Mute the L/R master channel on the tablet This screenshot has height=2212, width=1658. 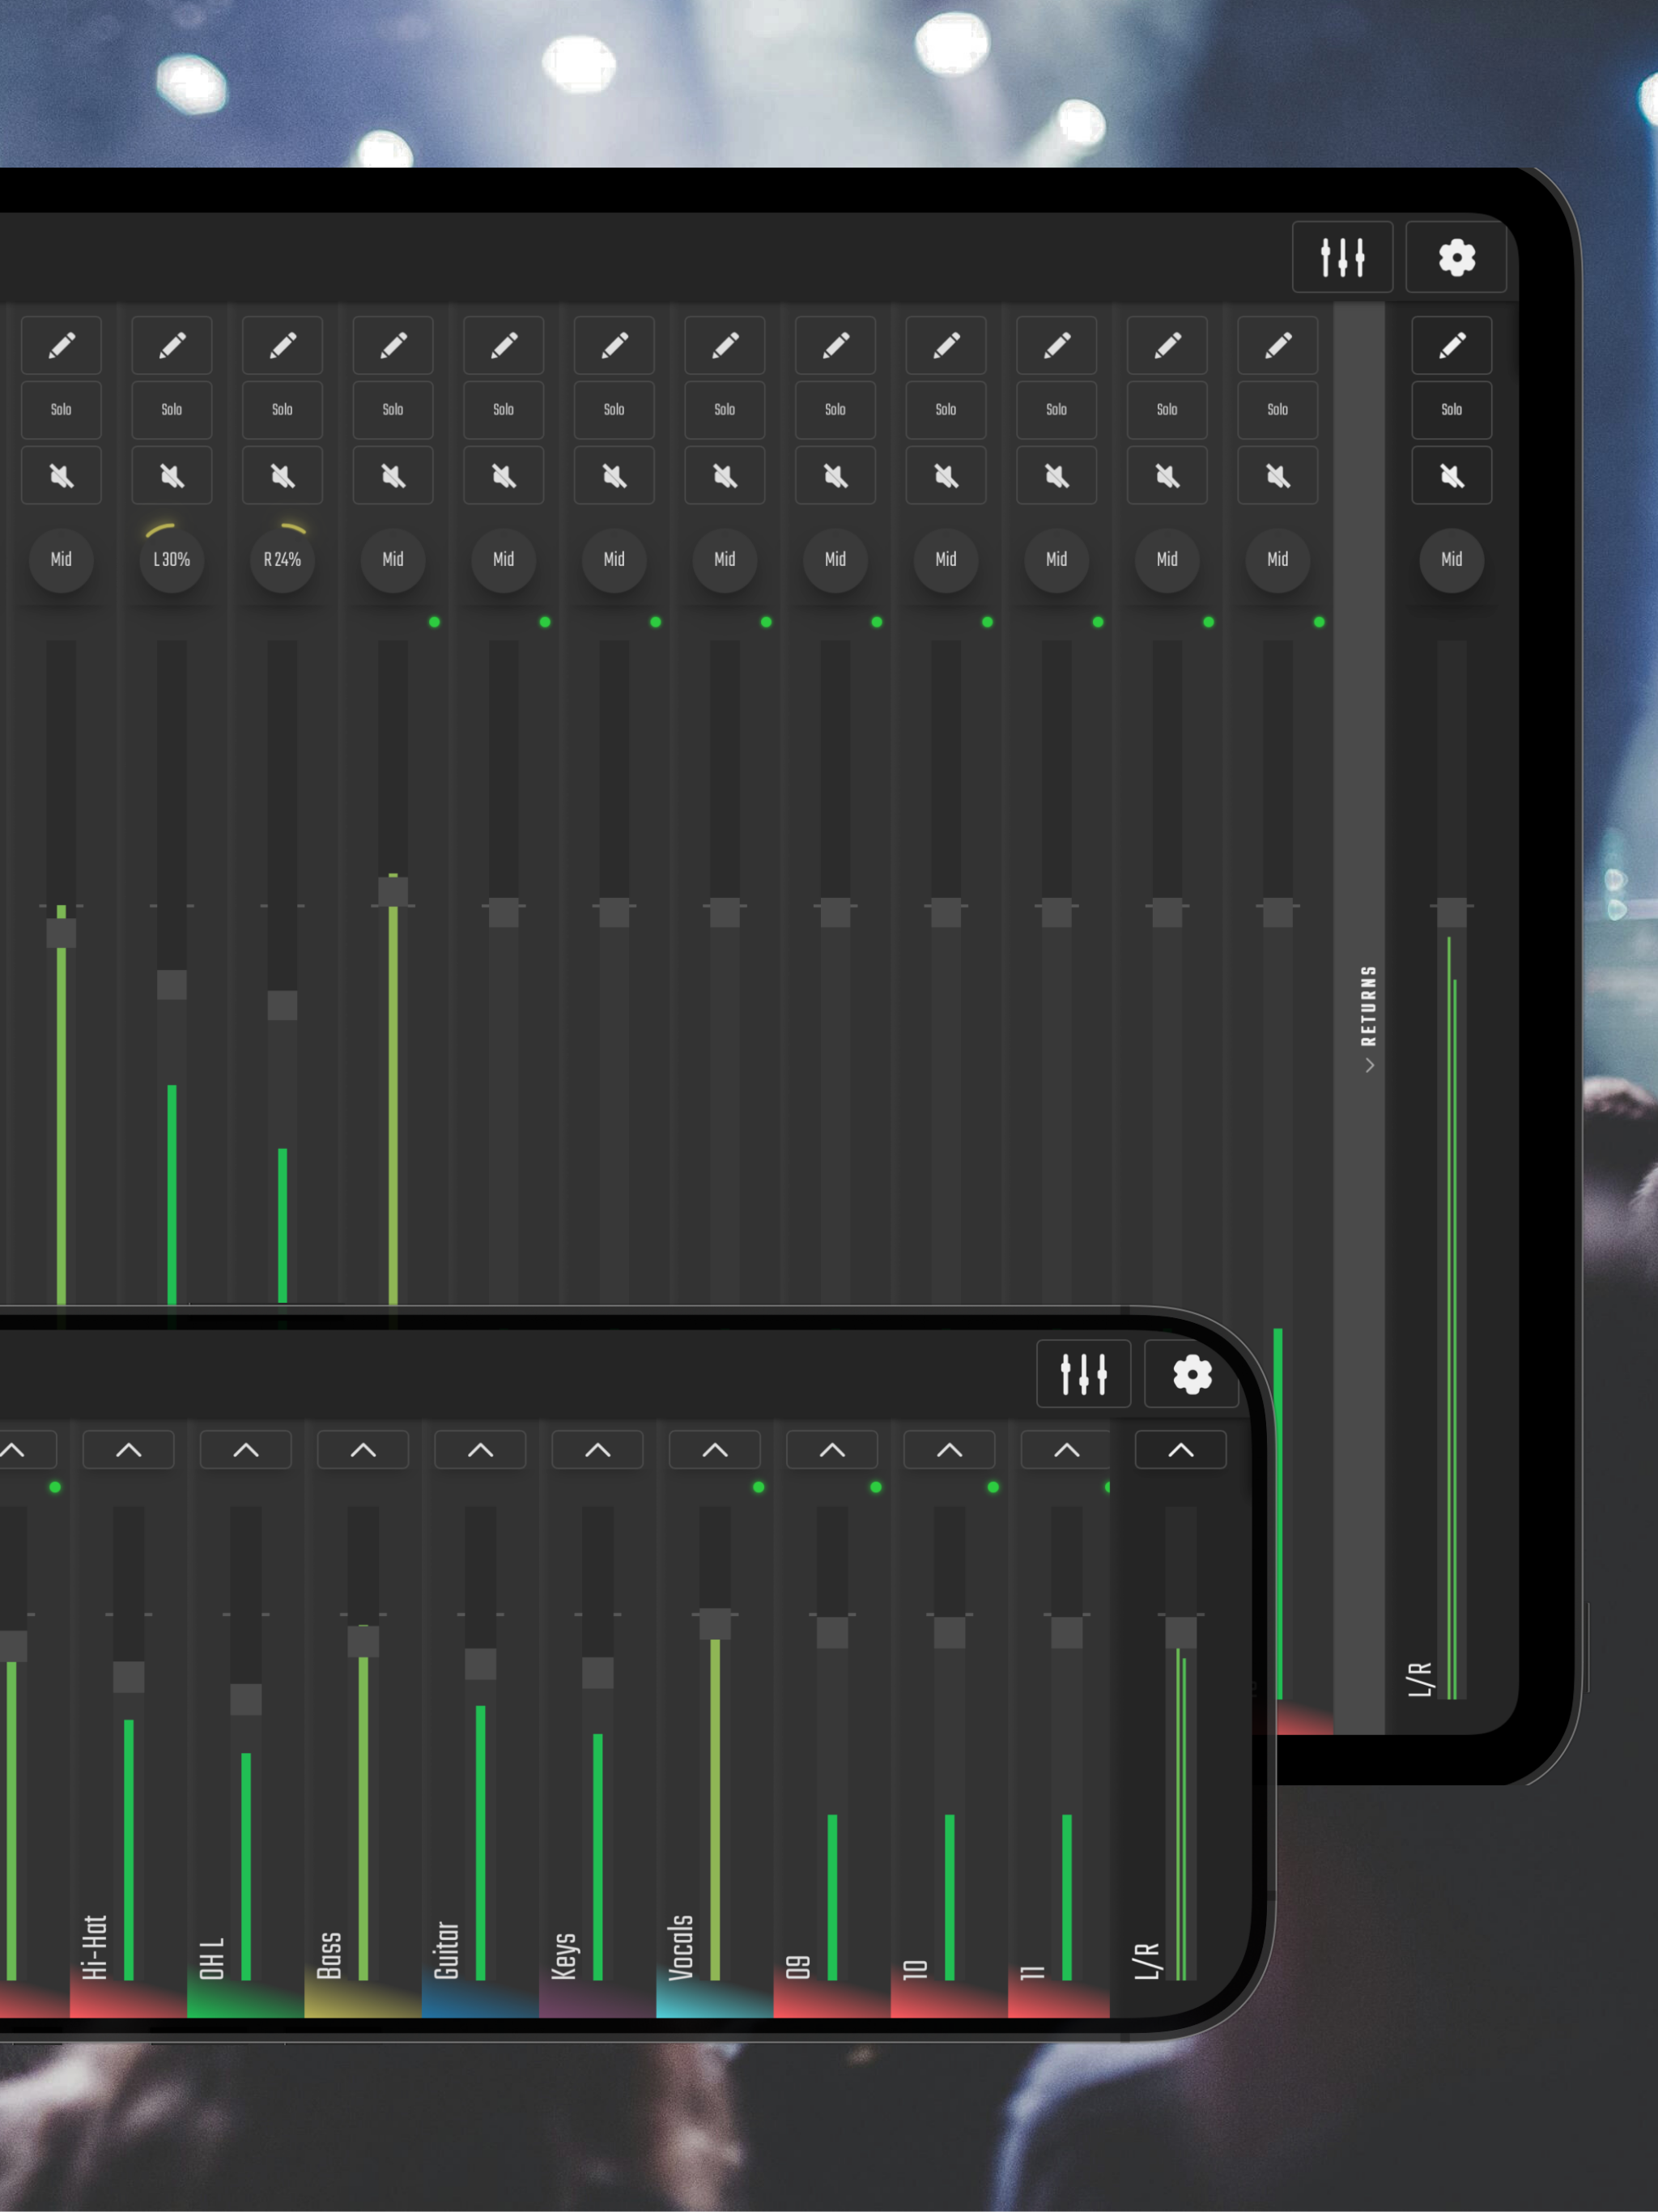coord(1452,475)
